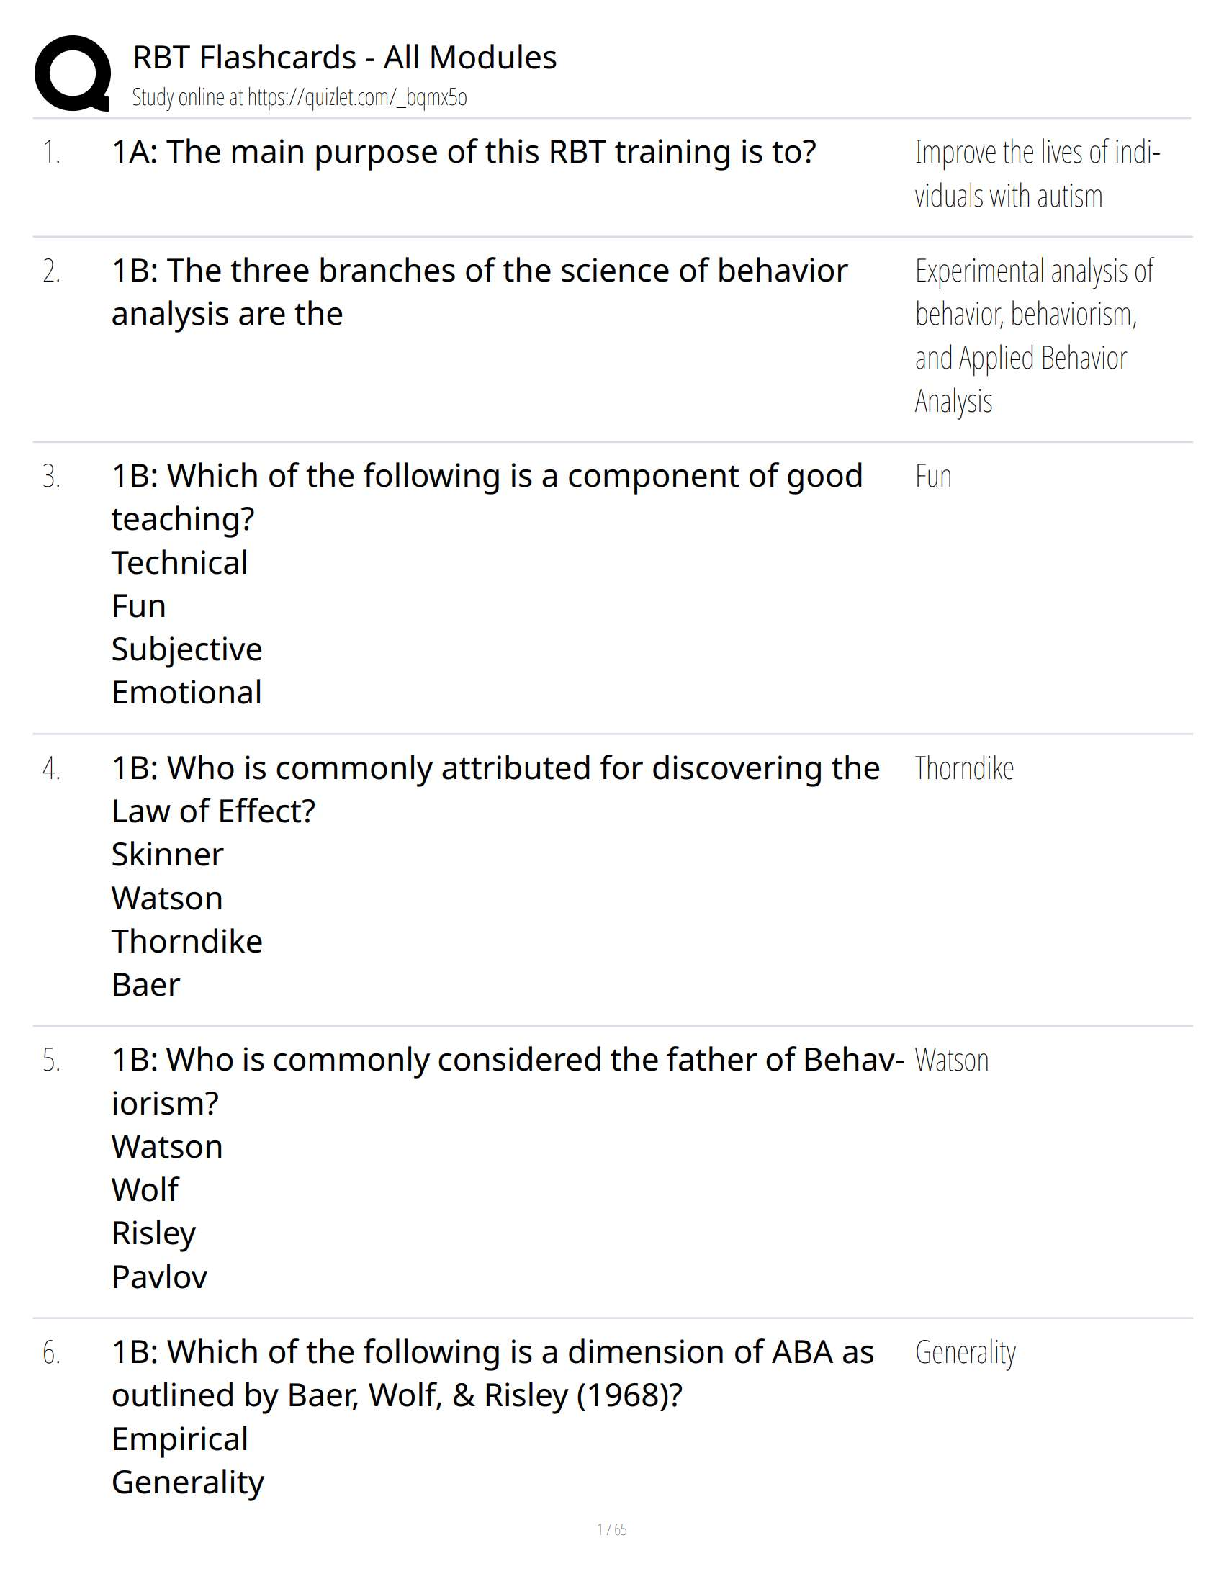The image size is (1224, 1584).
Task: Choose the Technical option in question 3
Action: [180, 563]
